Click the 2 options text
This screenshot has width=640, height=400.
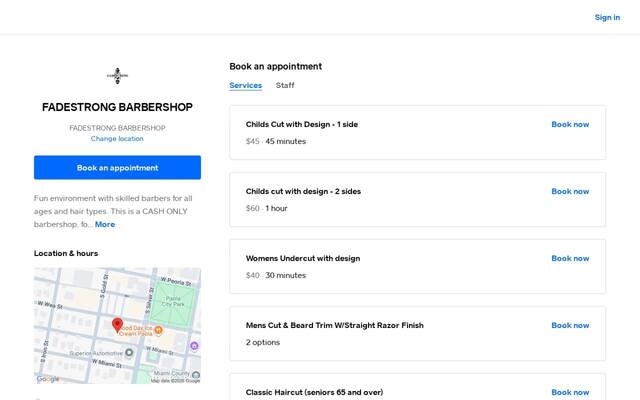tap(263, 342)
